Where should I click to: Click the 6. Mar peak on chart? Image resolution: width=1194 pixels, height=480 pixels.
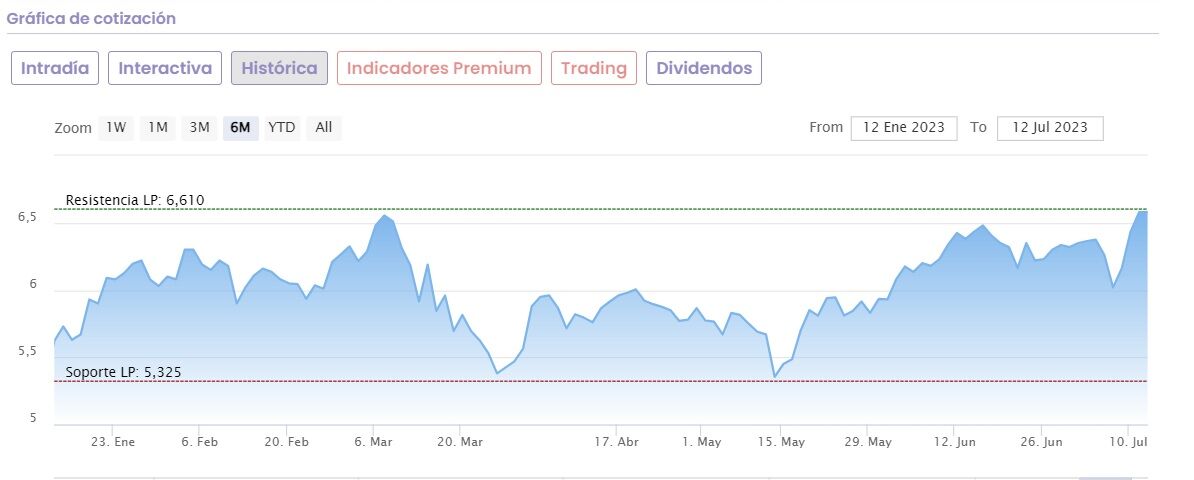click(x=385, y=215)
